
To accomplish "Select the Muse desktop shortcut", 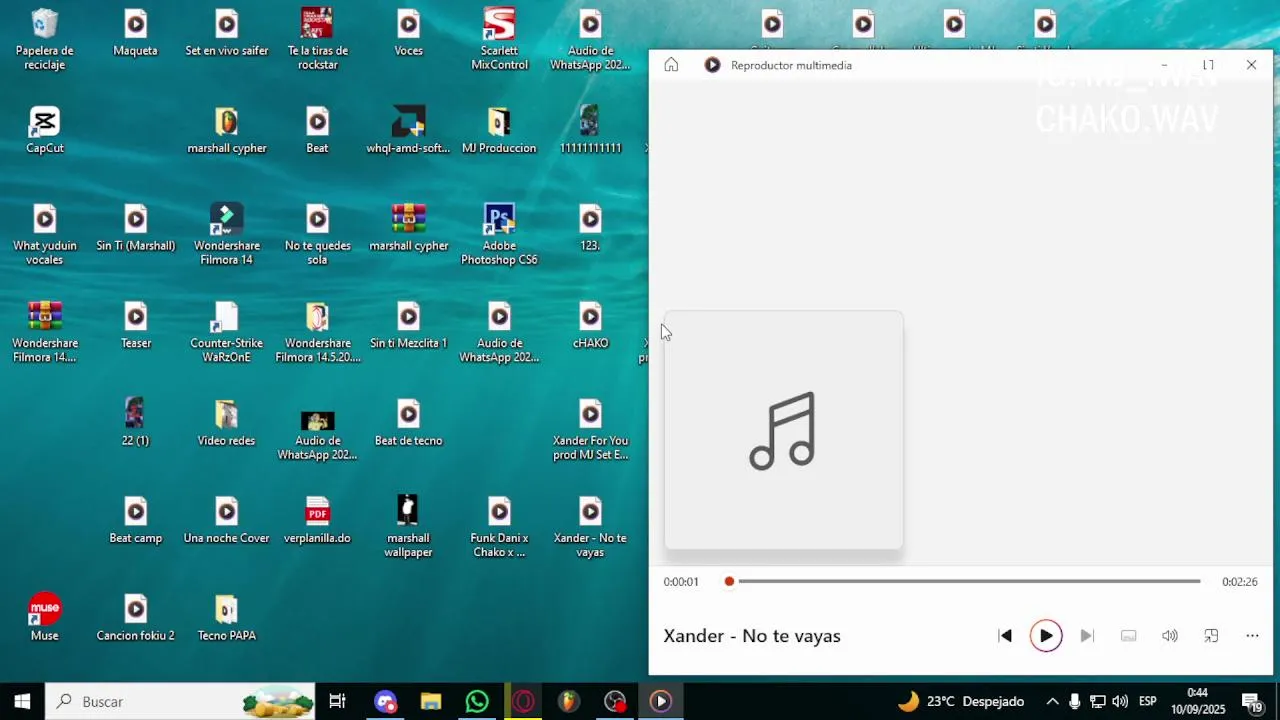I will (45, 618).
